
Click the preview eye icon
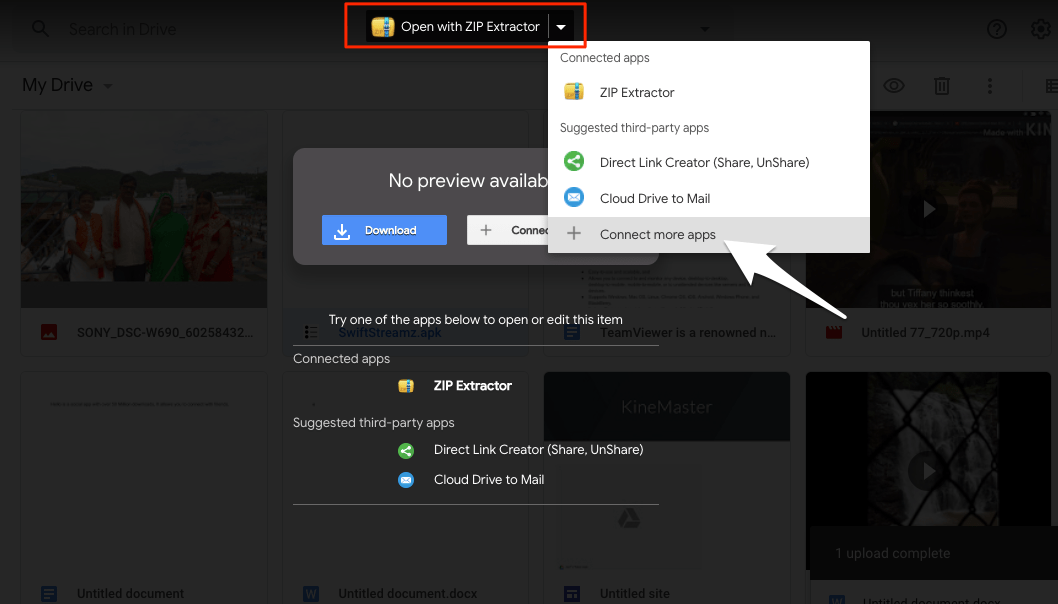point(893,86)
